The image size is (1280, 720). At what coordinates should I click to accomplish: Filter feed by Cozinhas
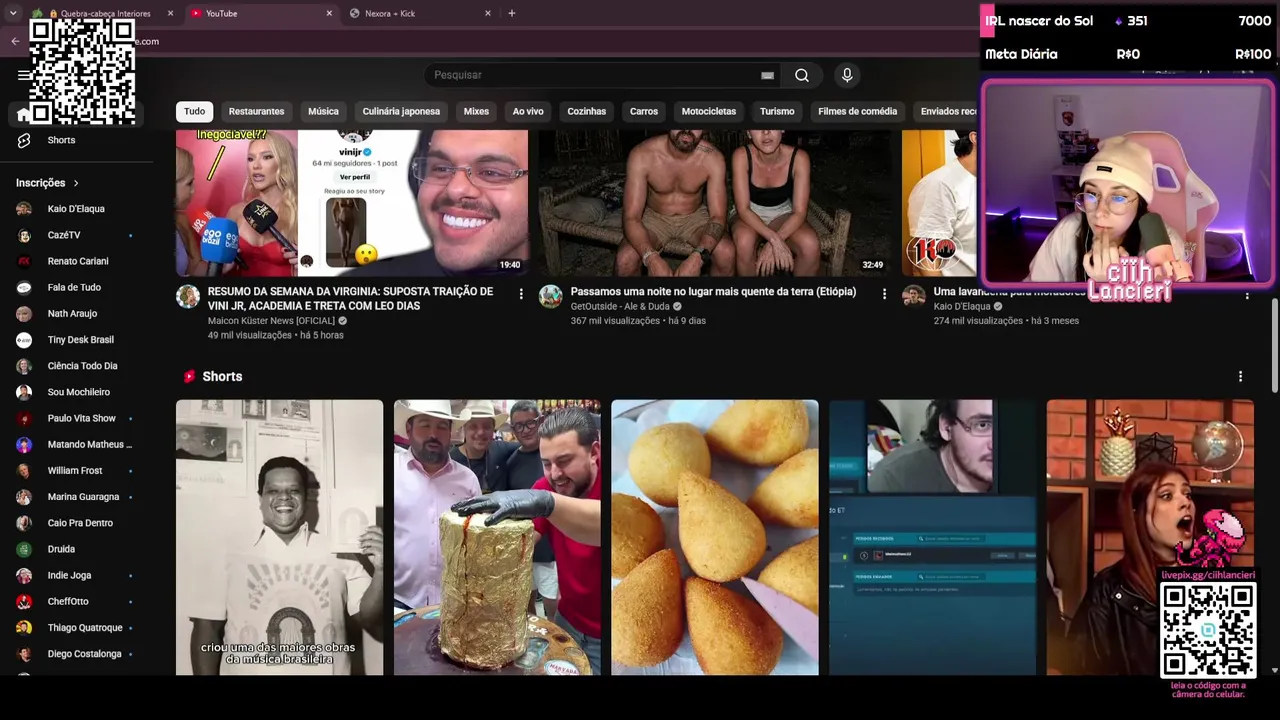point(587,111)
